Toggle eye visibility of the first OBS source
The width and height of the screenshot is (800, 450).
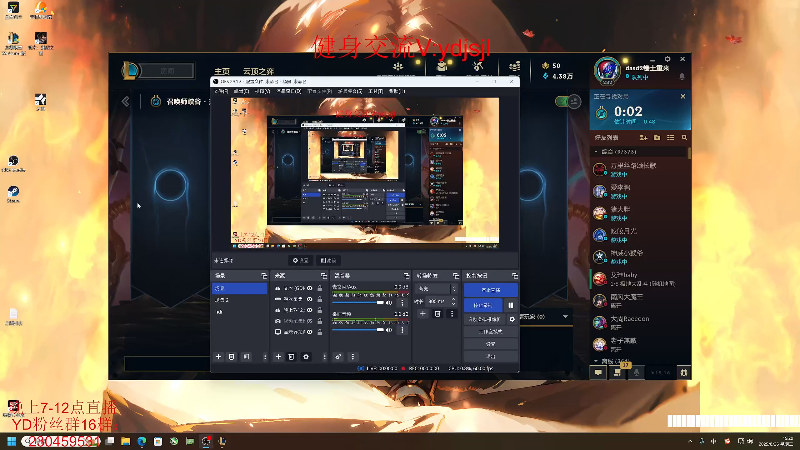coord(310,288)
